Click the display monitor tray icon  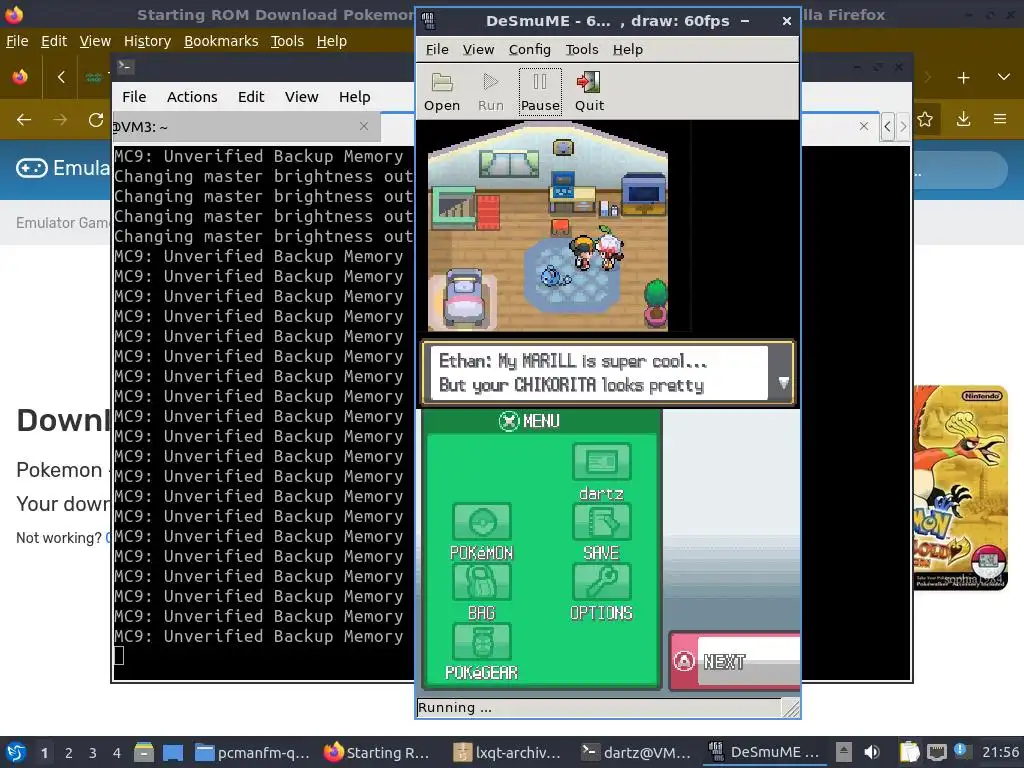(936, 753)
